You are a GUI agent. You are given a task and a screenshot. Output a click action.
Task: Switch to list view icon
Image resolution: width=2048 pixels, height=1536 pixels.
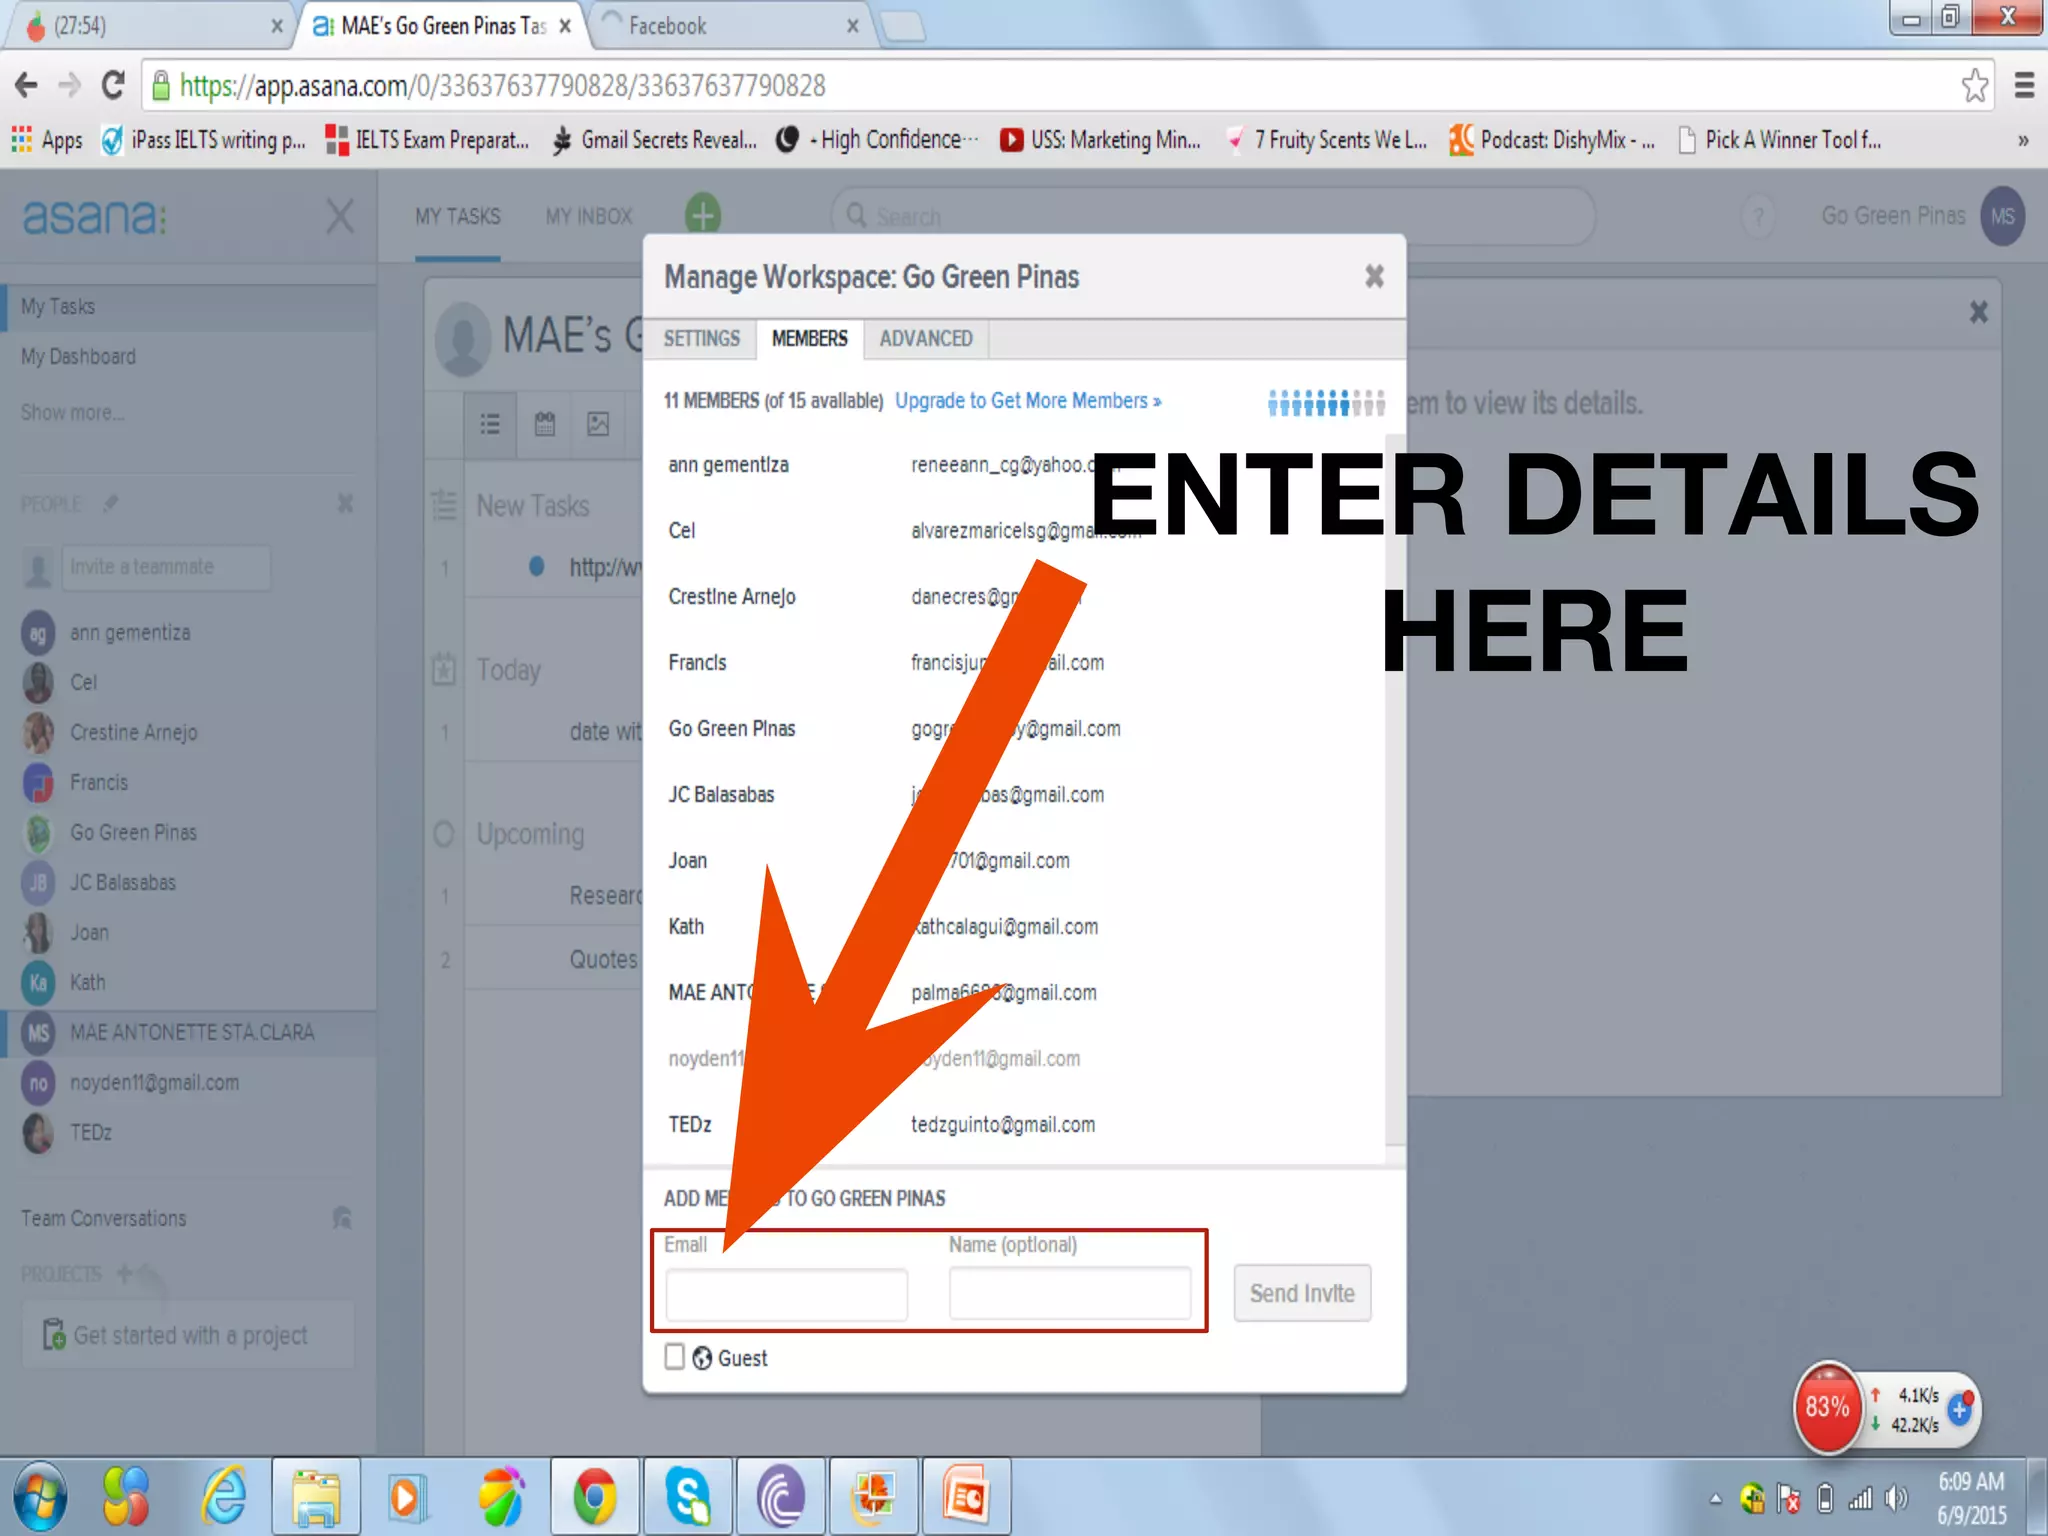pyautogui.click(x=490, y=424)
